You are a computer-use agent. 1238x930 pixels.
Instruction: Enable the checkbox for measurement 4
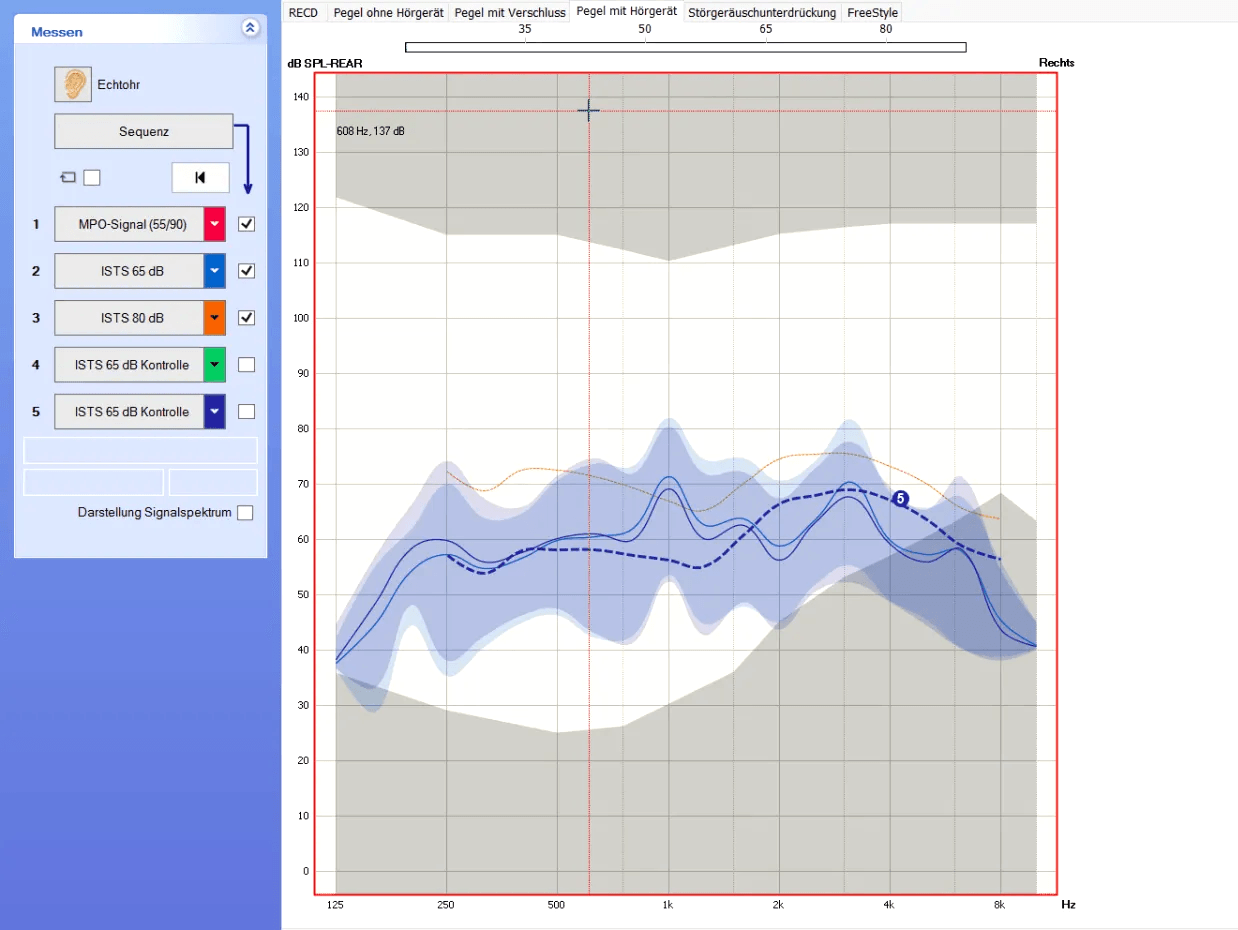point(246,365)
